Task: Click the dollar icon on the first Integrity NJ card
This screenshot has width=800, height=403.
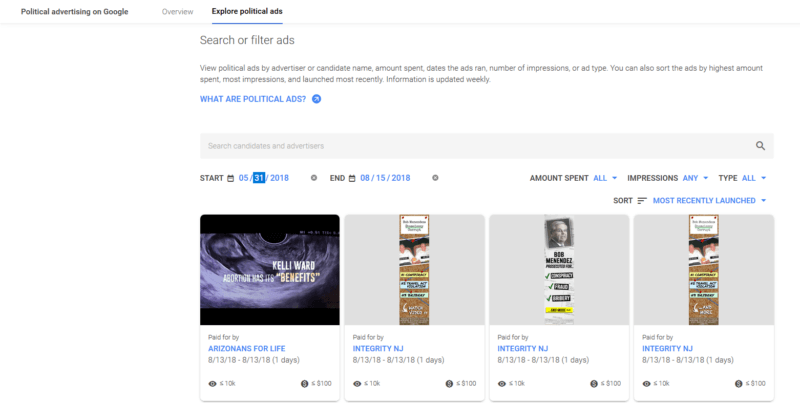Action: [x=449, y=384]
